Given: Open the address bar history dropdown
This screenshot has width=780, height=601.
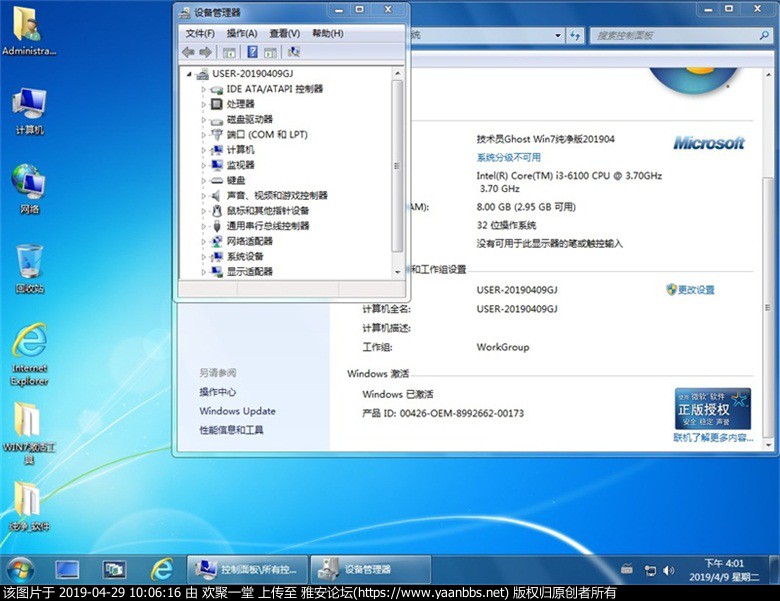Looking at the screenshot, I should tap(558, 35).
